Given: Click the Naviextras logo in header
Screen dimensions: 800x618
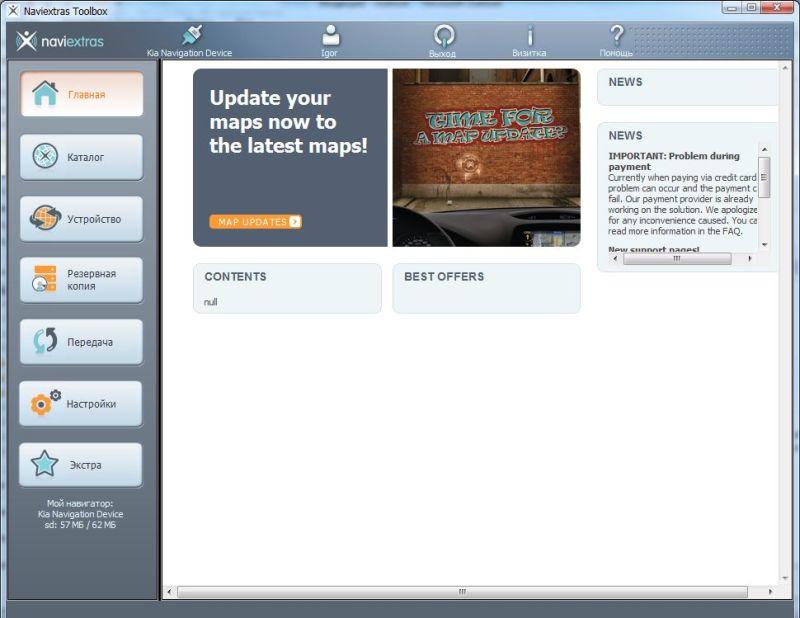Looking at the screenshot, I should click(60, 41).
